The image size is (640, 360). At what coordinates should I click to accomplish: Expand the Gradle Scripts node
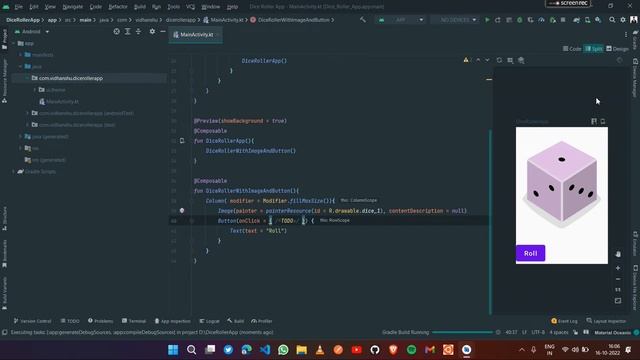[x=13, y=172]
